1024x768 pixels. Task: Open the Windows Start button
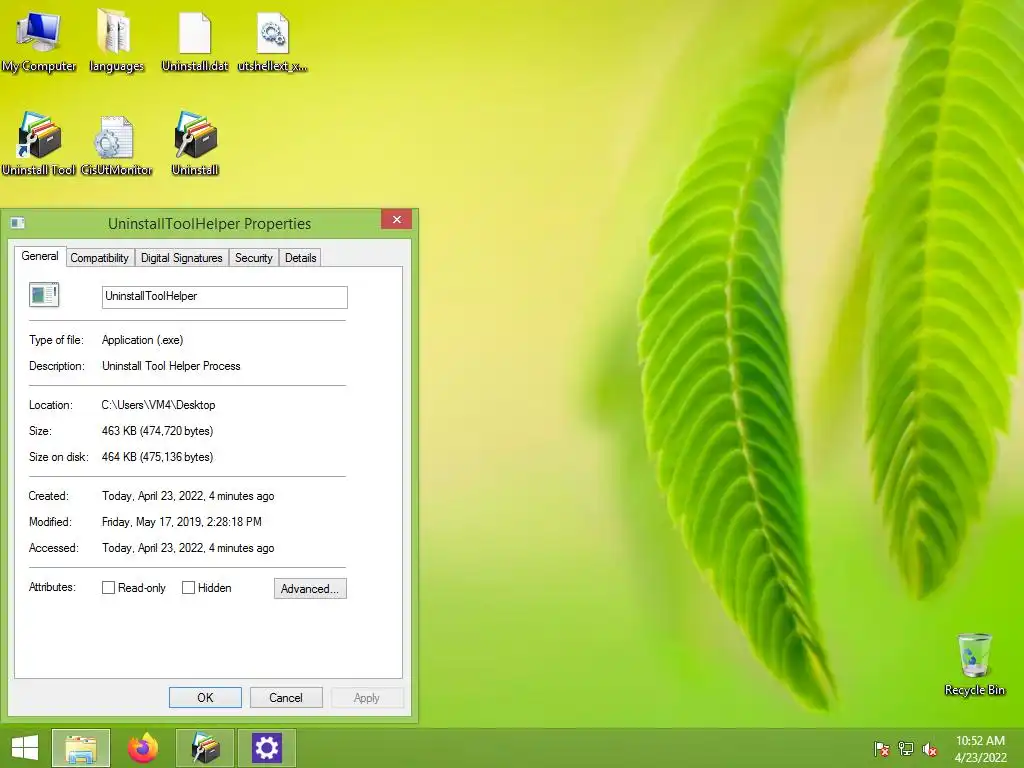25,748
